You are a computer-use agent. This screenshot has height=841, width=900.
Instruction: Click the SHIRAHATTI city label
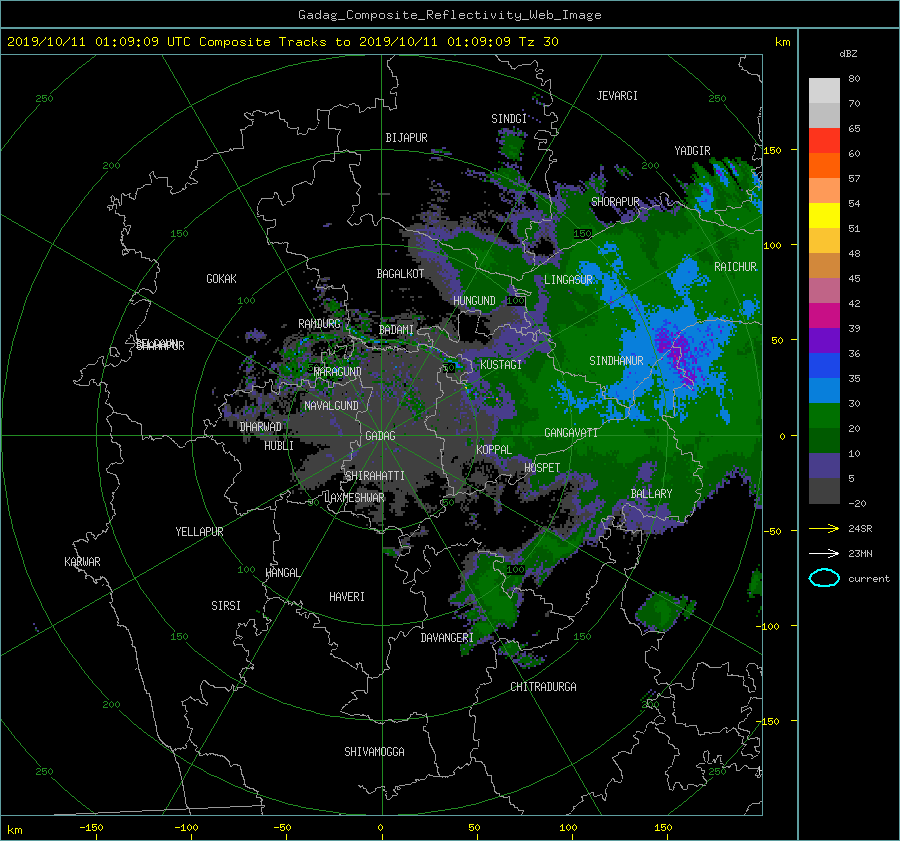pos(375,476)
